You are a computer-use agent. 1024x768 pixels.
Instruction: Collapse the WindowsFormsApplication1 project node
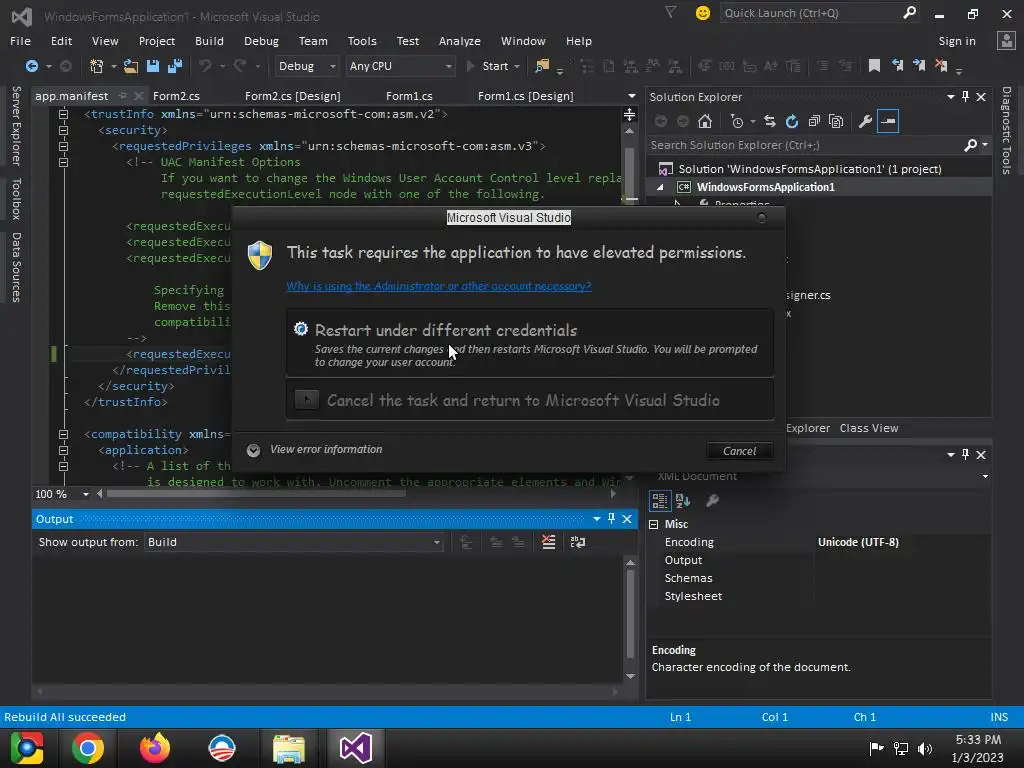click(x=660, y=187)
